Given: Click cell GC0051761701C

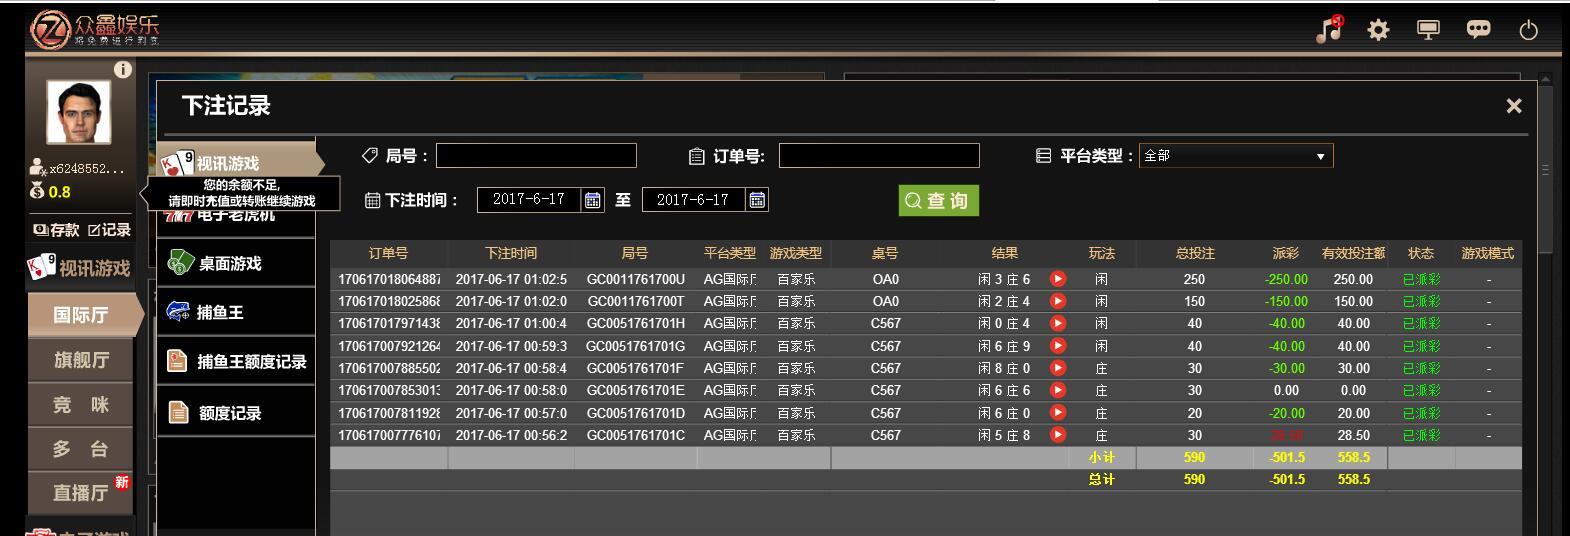Looking at the screenshot, I should [636, 435].
